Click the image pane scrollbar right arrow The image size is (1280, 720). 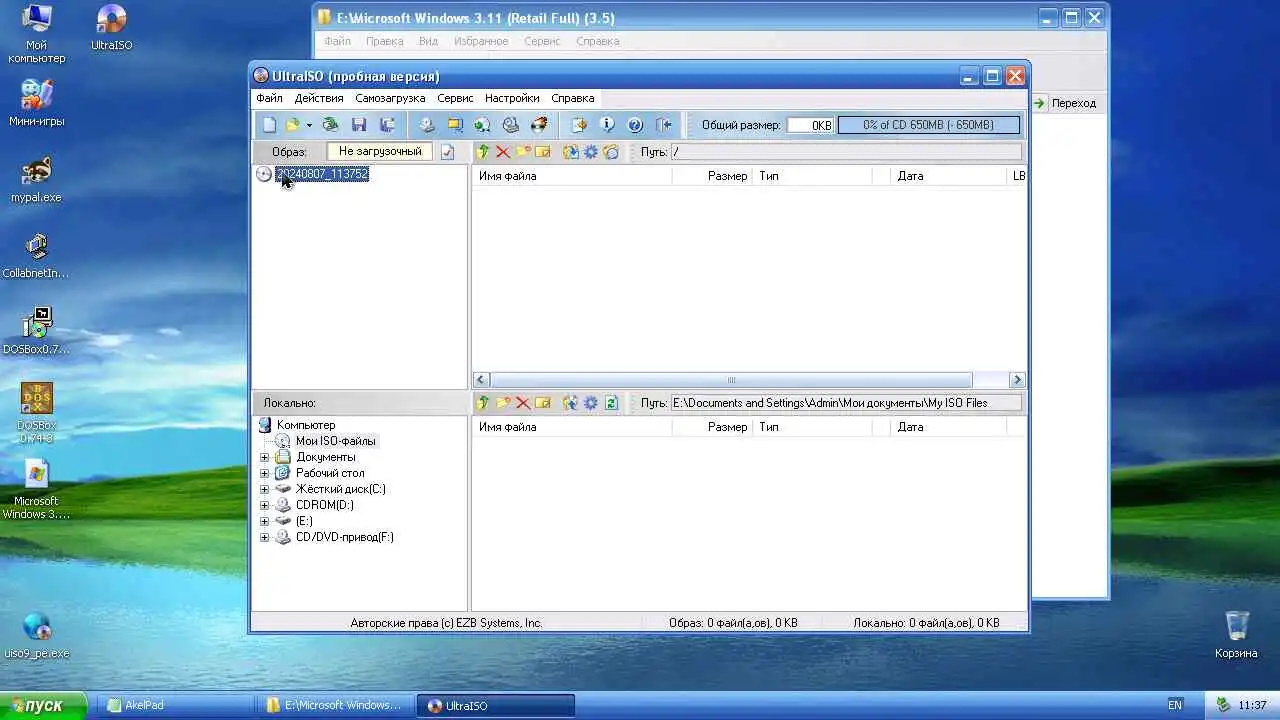(x=1017, y=380)
